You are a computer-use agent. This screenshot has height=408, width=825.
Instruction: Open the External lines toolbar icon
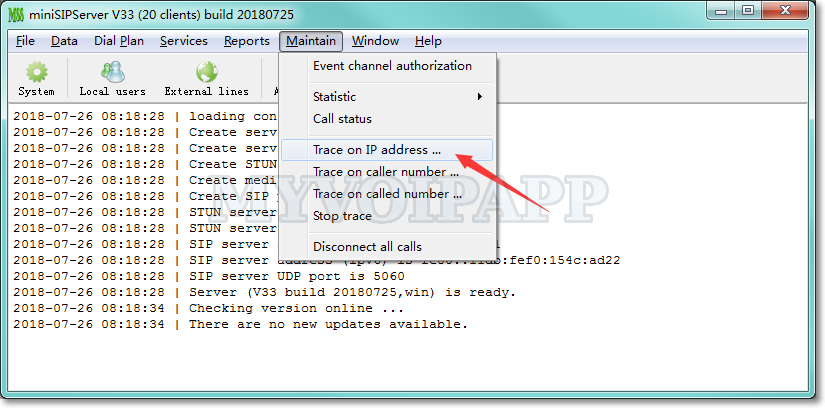[x=206, y=79]
